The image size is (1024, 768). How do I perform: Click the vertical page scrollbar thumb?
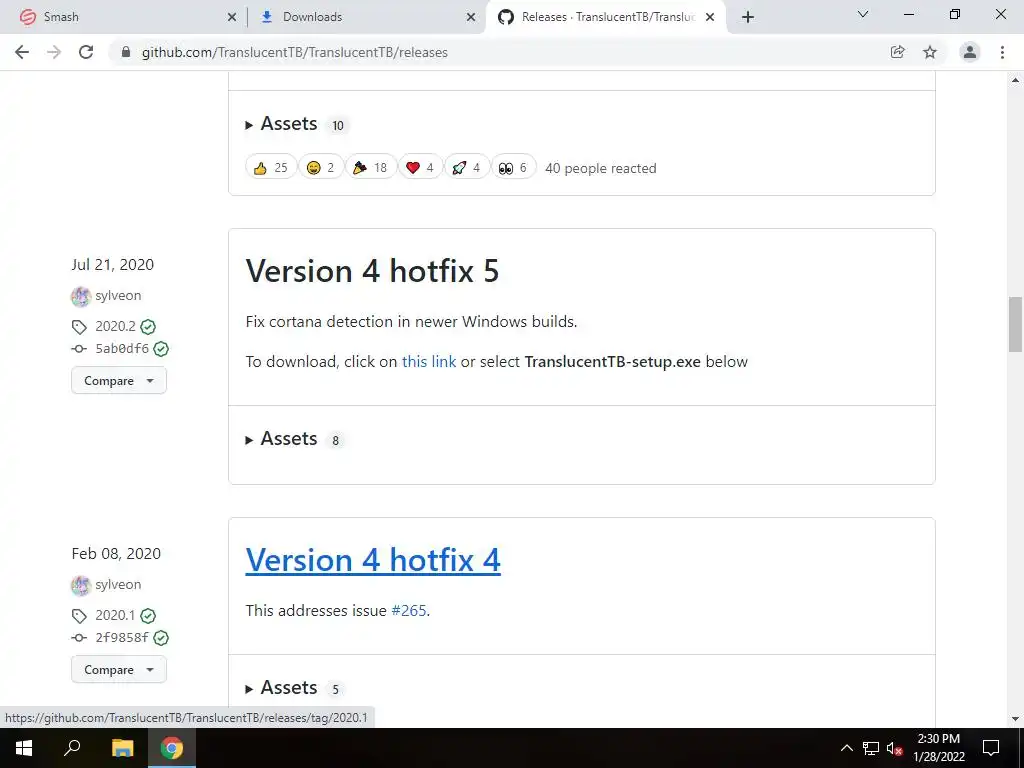tap(1016, 324)
